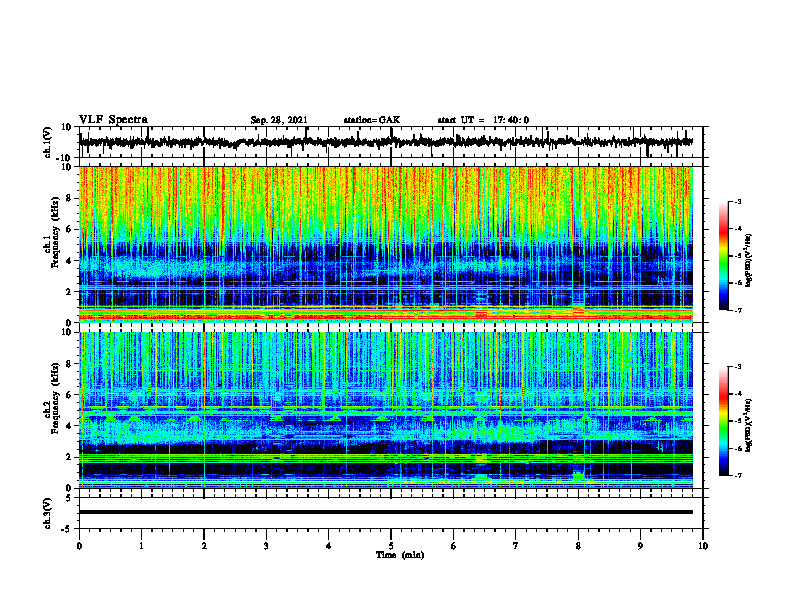Click the "ch.3(V)" axis label
792x612 pixels.
click(x=47, y=513)
